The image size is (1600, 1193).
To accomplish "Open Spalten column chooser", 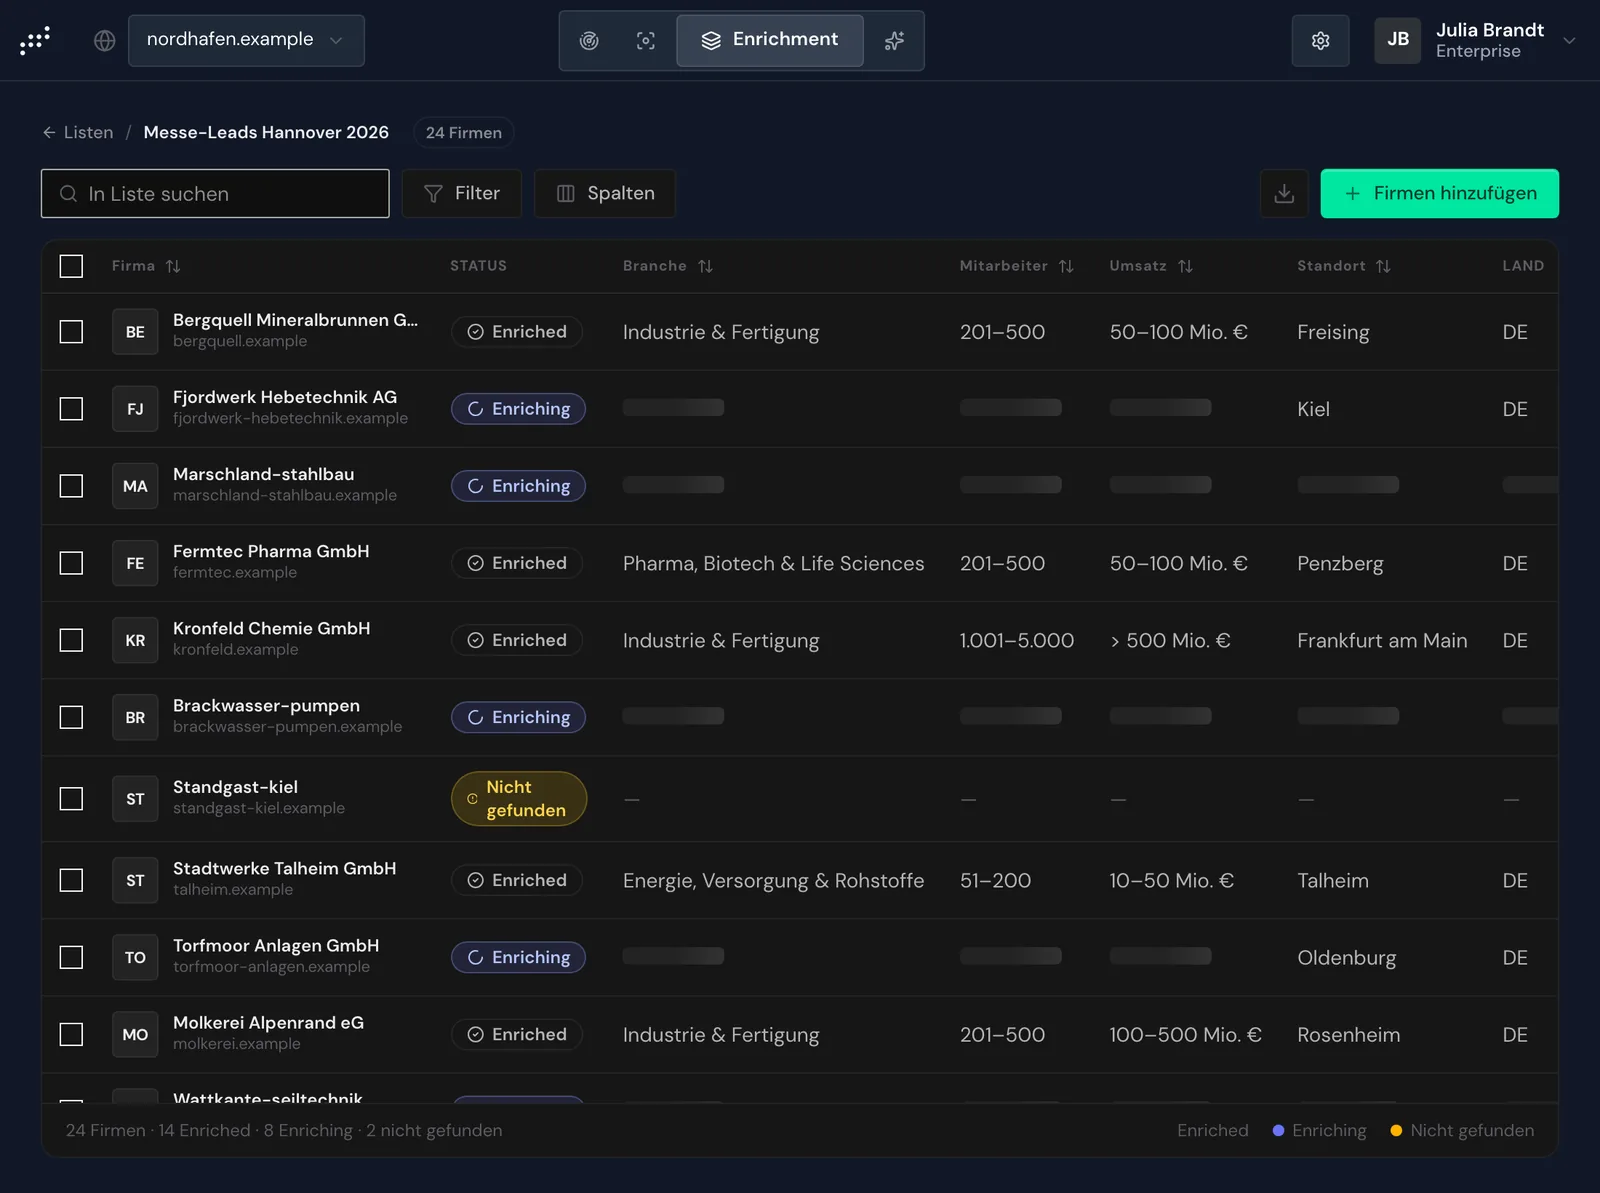I will coord(605,194).
